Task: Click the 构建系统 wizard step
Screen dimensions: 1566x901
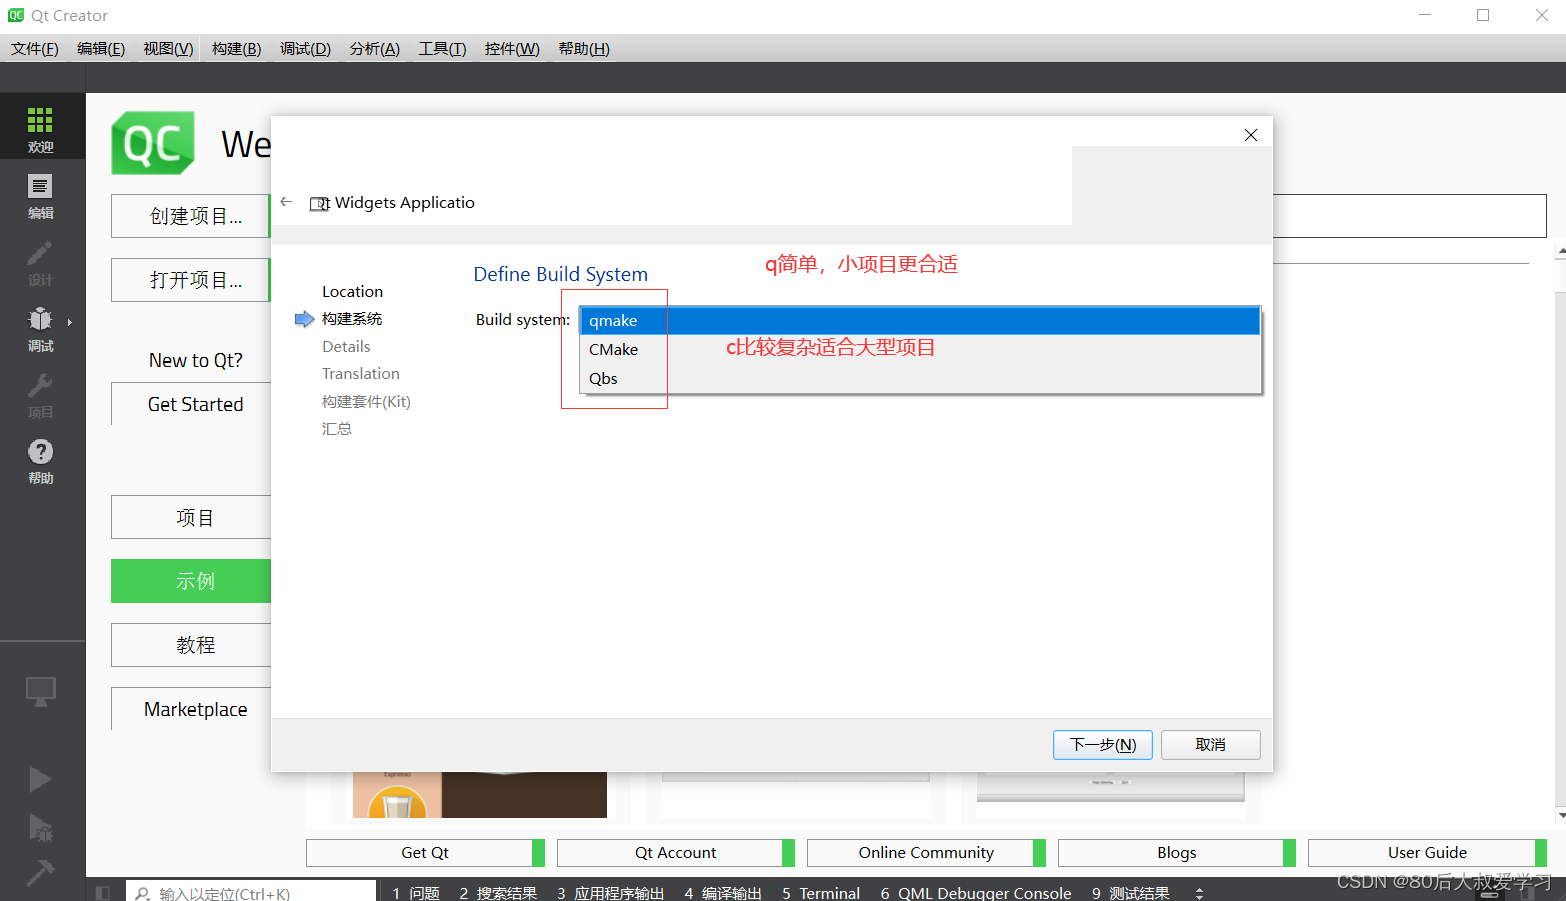Action: pos(352,319)
